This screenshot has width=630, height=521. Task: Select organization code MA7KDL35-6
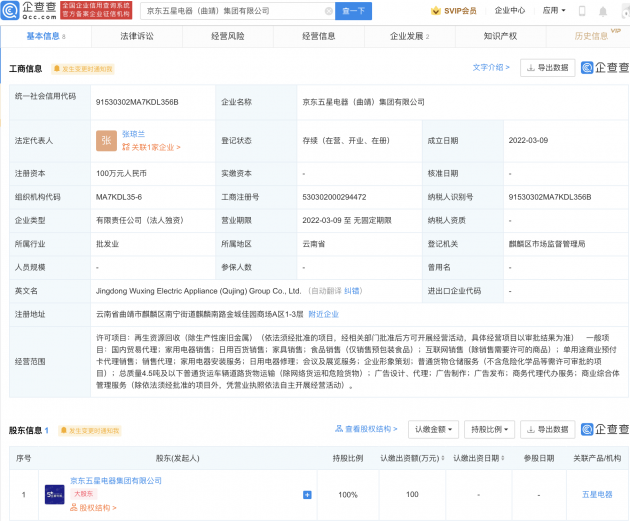click(x=119, y=197)
